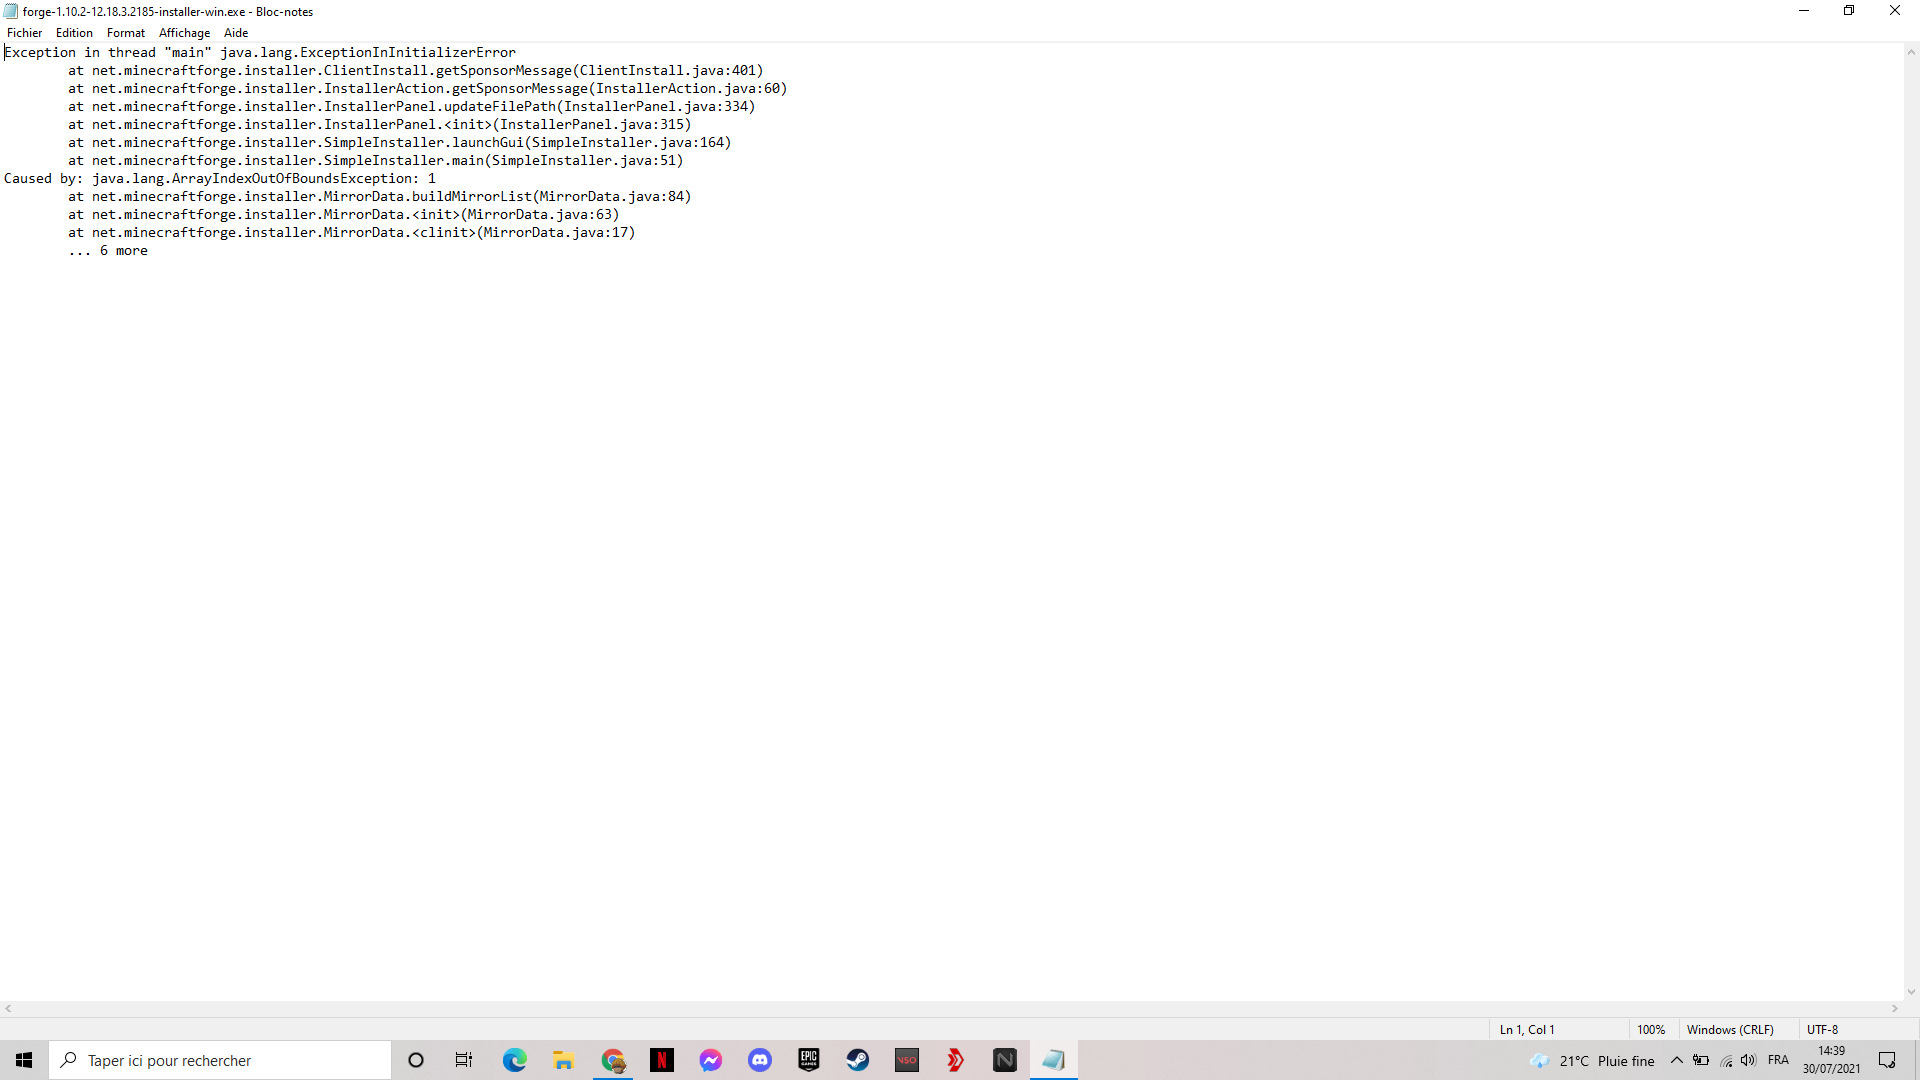This screenshot has width=1920, height=1080.
Task: Switch to the Google Chrome window
Action: click(613, 1060)
